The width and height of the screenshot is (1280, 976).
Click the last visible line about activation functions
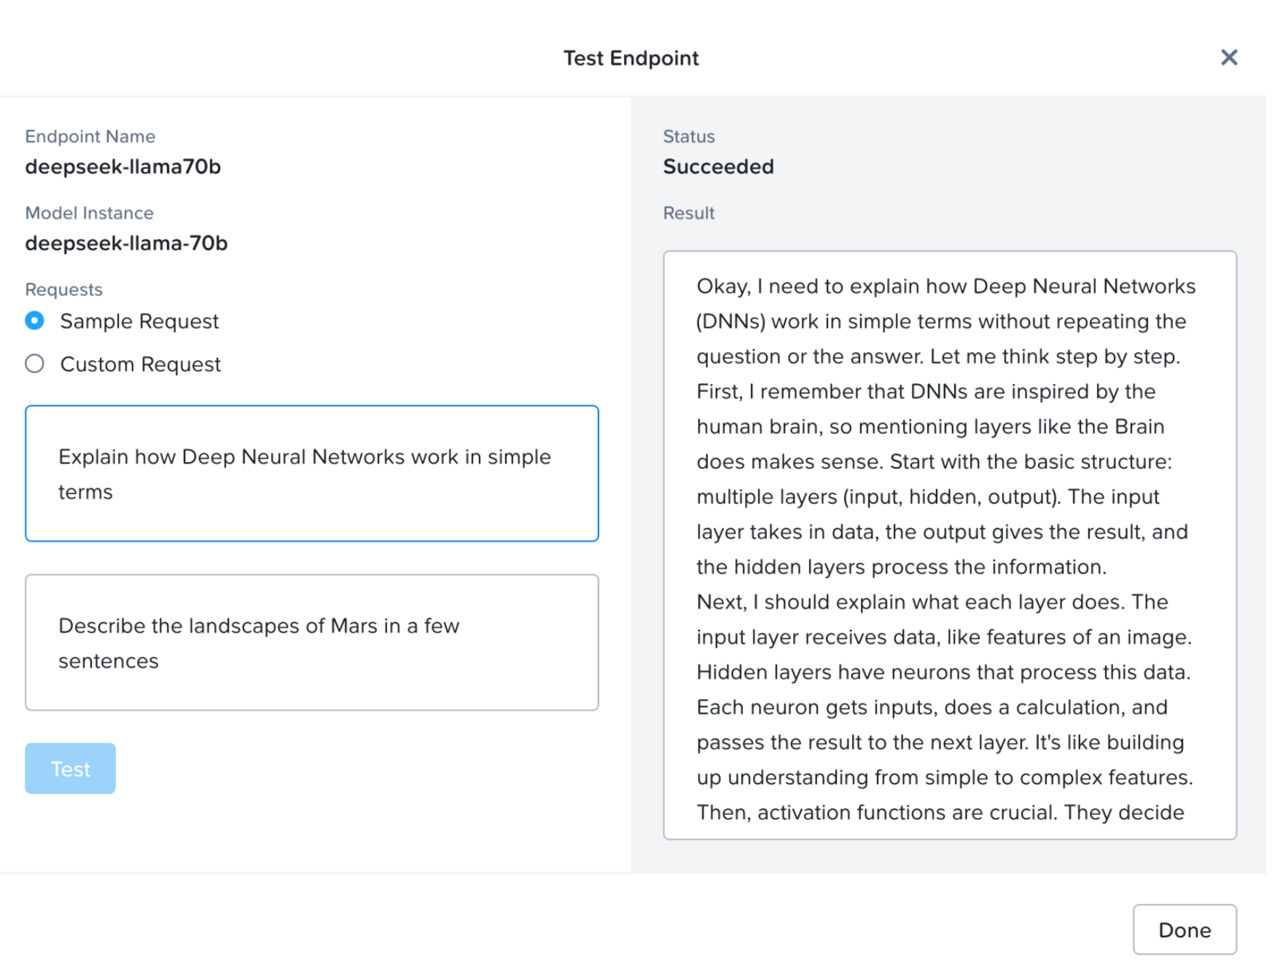point(940,812)
